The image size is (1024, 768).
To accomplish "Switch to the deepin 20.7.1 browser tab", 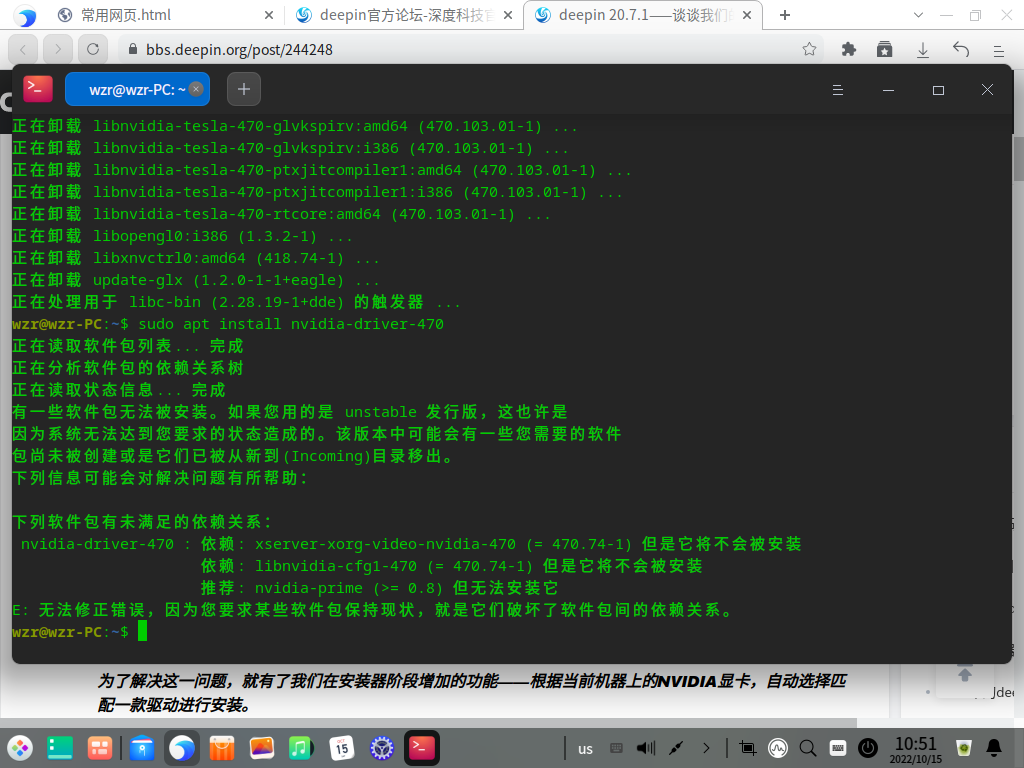I will tap(643, 15).
